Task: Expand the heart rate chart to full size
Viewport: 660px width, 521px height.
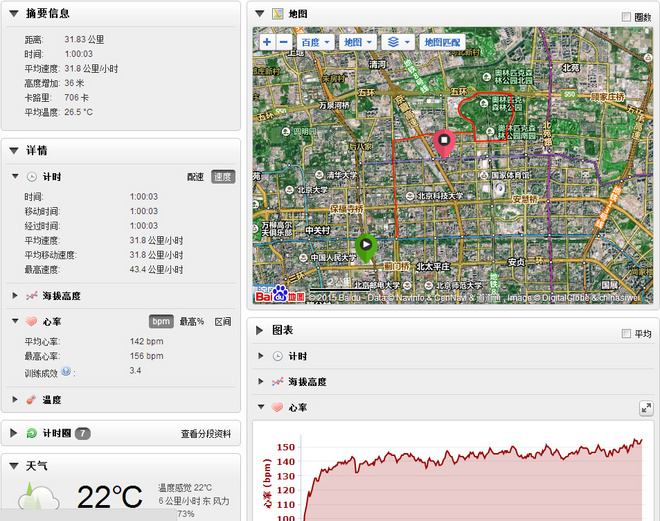Action: tap(646, 408)
